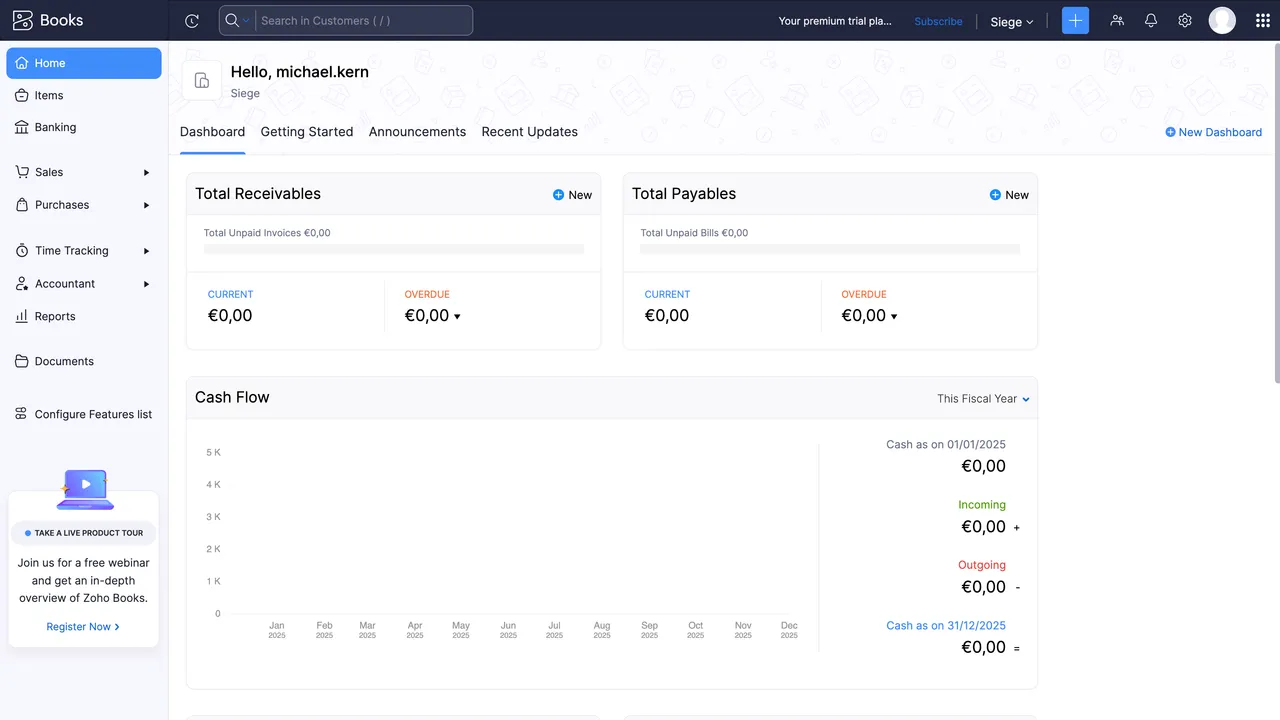The height and width of the screenshot is (720, 1280).
Task: Open Documents in the sidebar
Action: pos(84,361)
